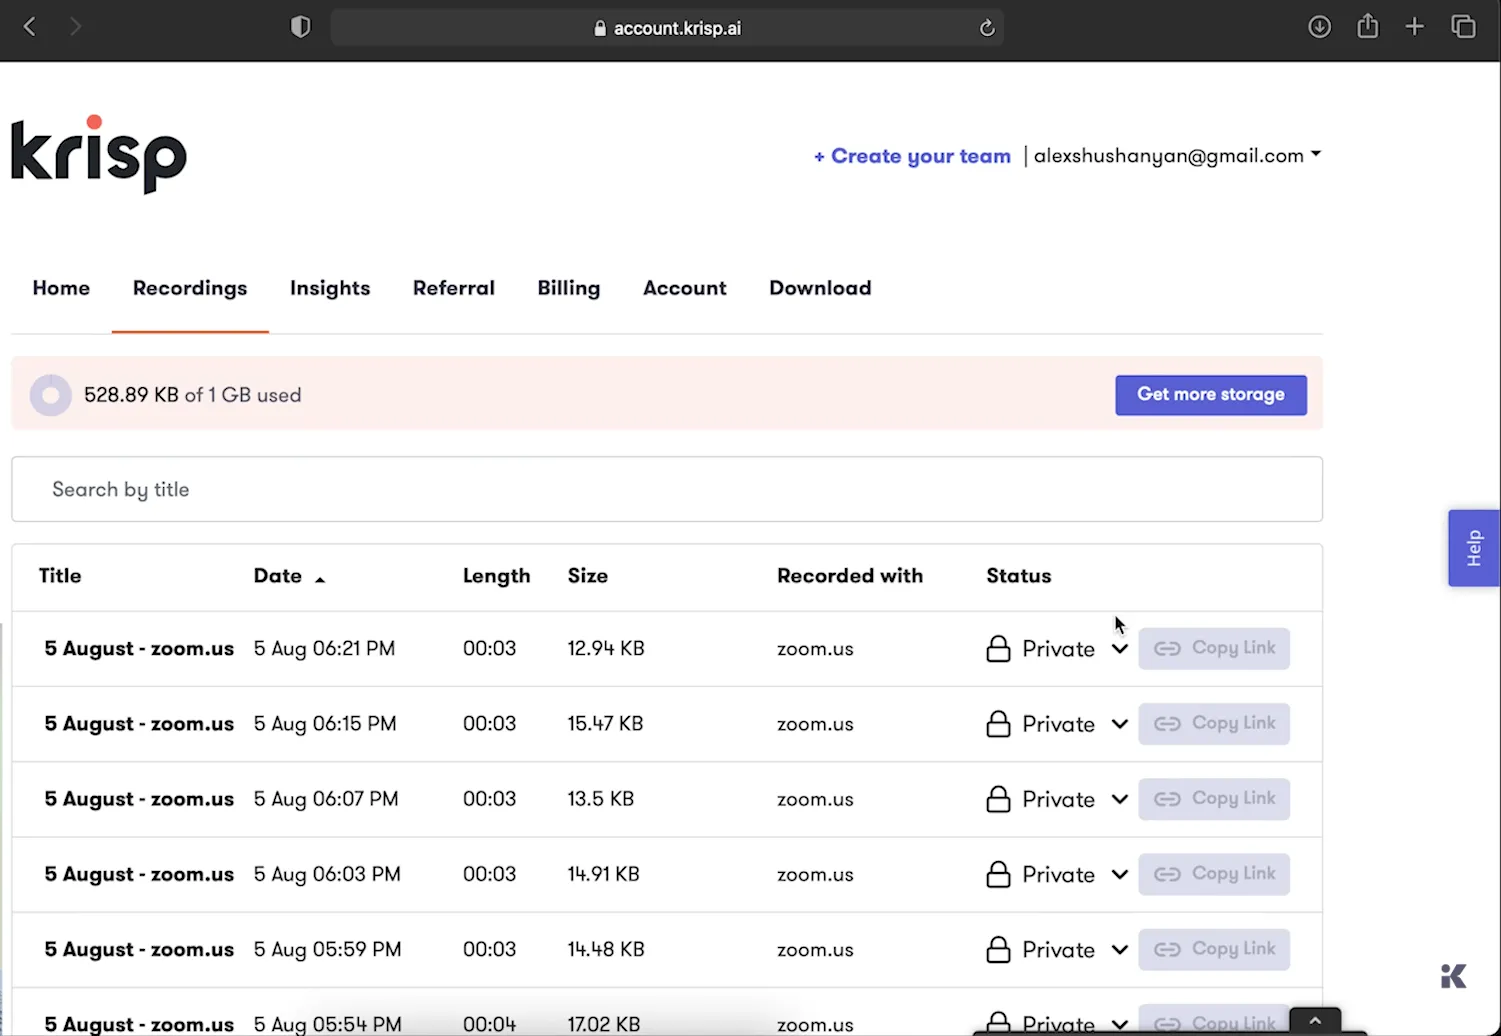Click the browser share icon

pyautogui.click(x=1367, y=26)
